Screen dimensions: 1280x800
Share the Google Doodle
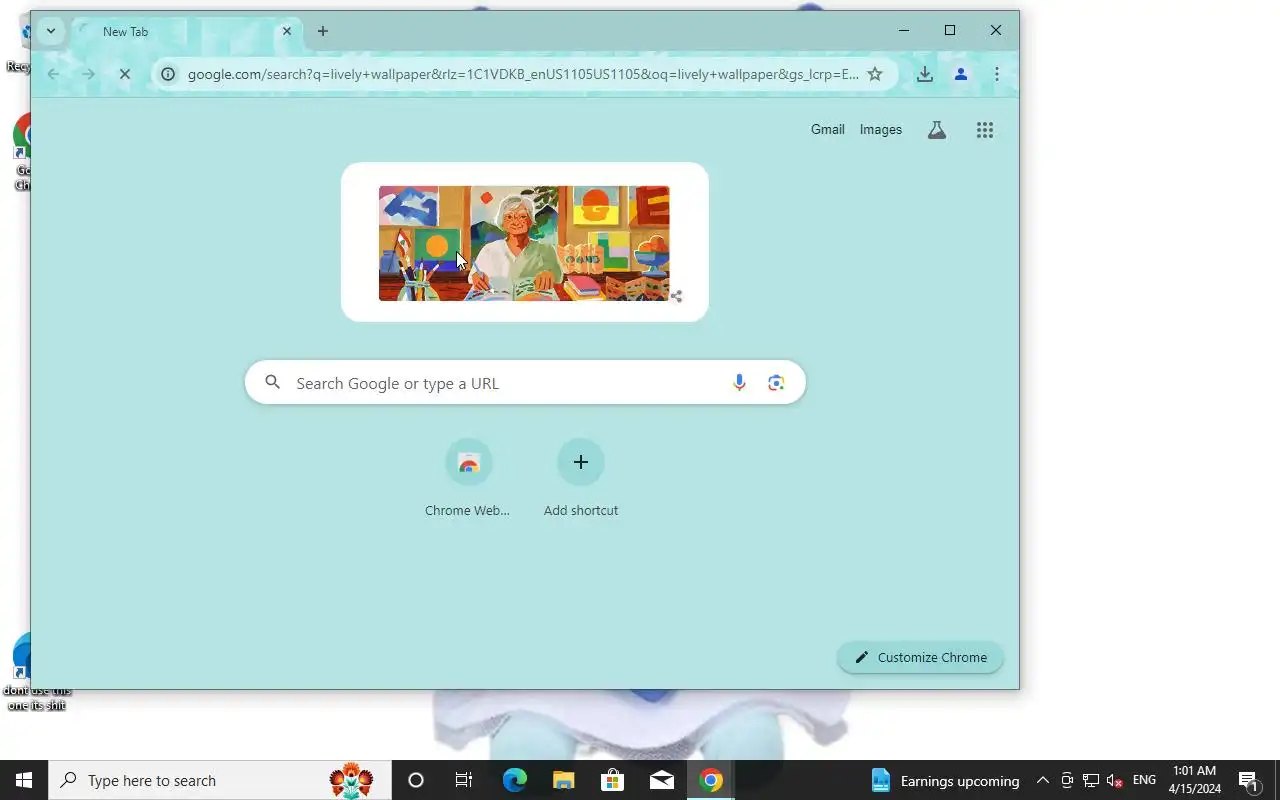(x=677, y=296)
